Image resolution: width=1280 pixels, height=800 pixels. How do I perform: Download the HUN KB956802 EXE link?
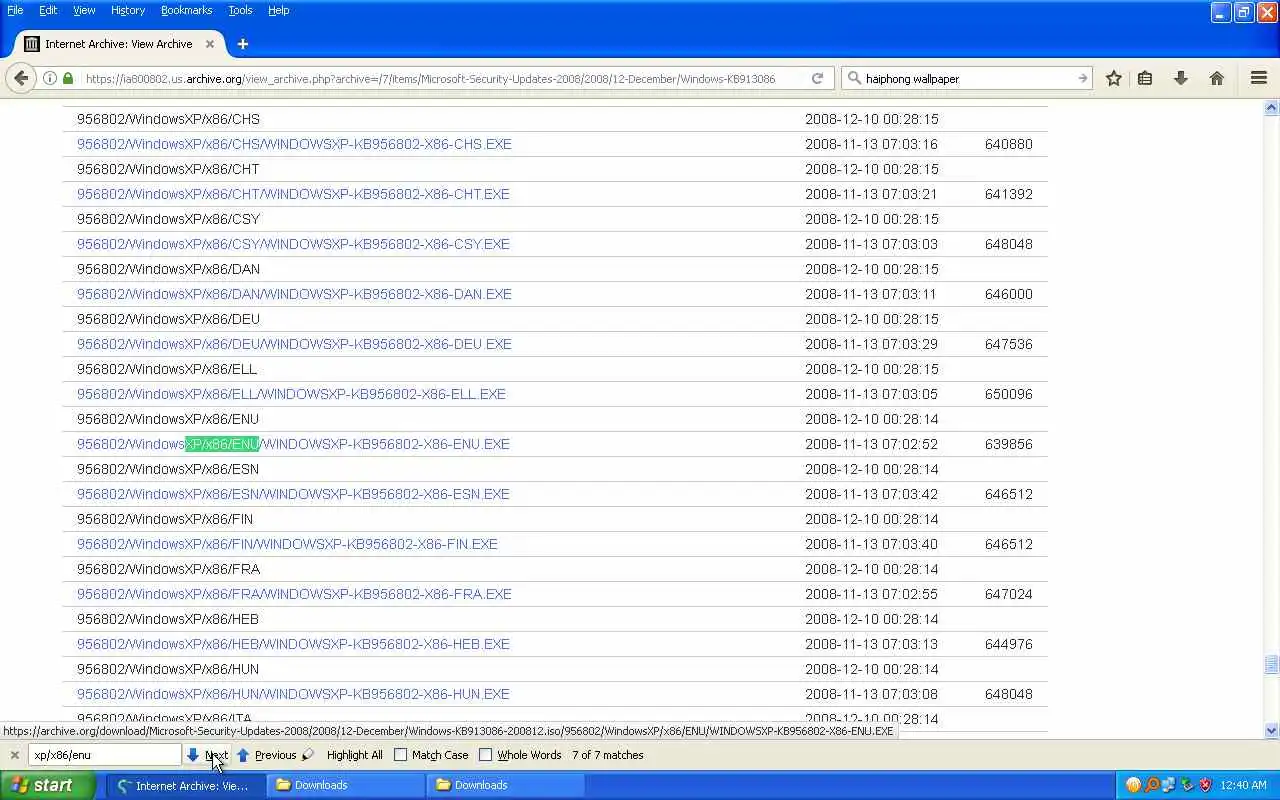click(x=293, y=694)
